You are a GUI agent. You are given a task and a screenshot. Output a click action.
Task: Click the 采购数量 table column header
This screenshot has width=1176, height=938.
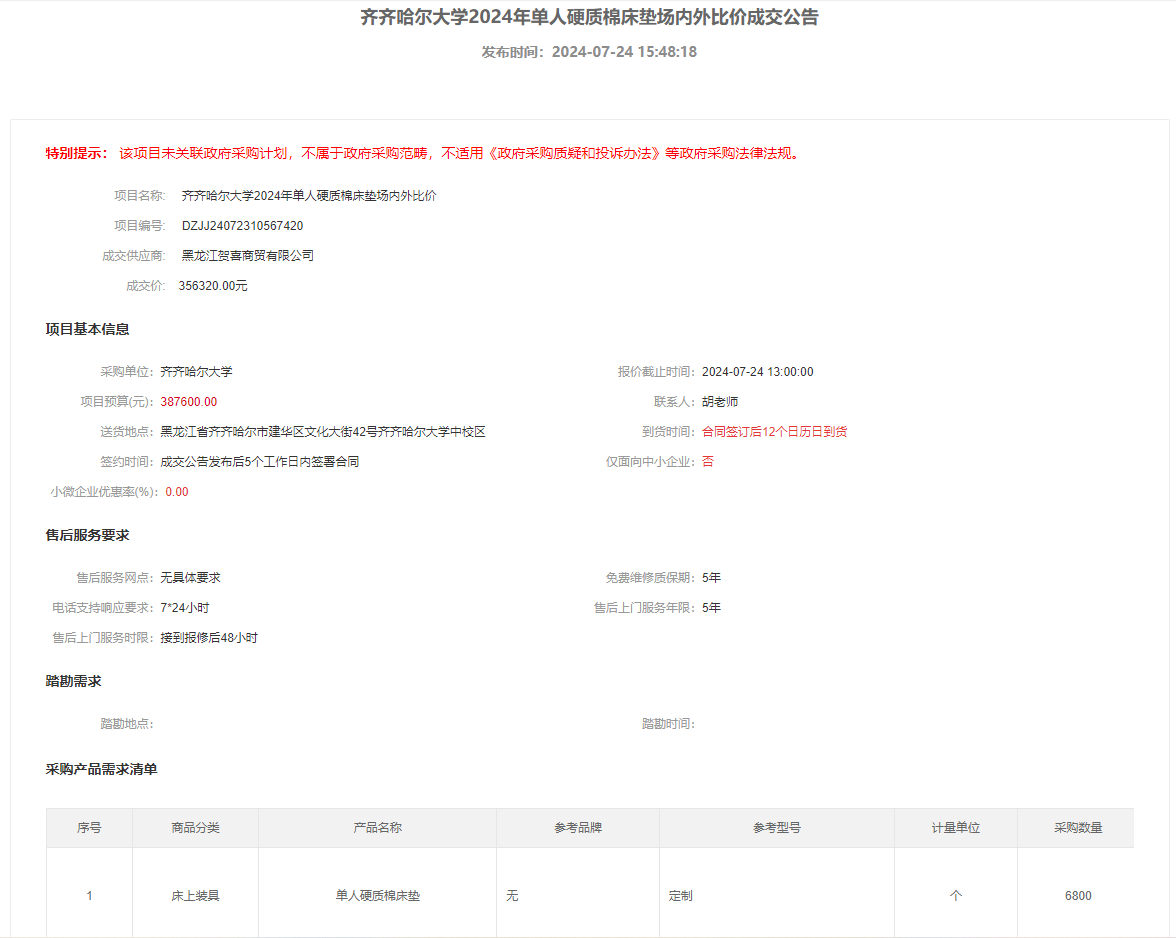tap(1078, 828)
